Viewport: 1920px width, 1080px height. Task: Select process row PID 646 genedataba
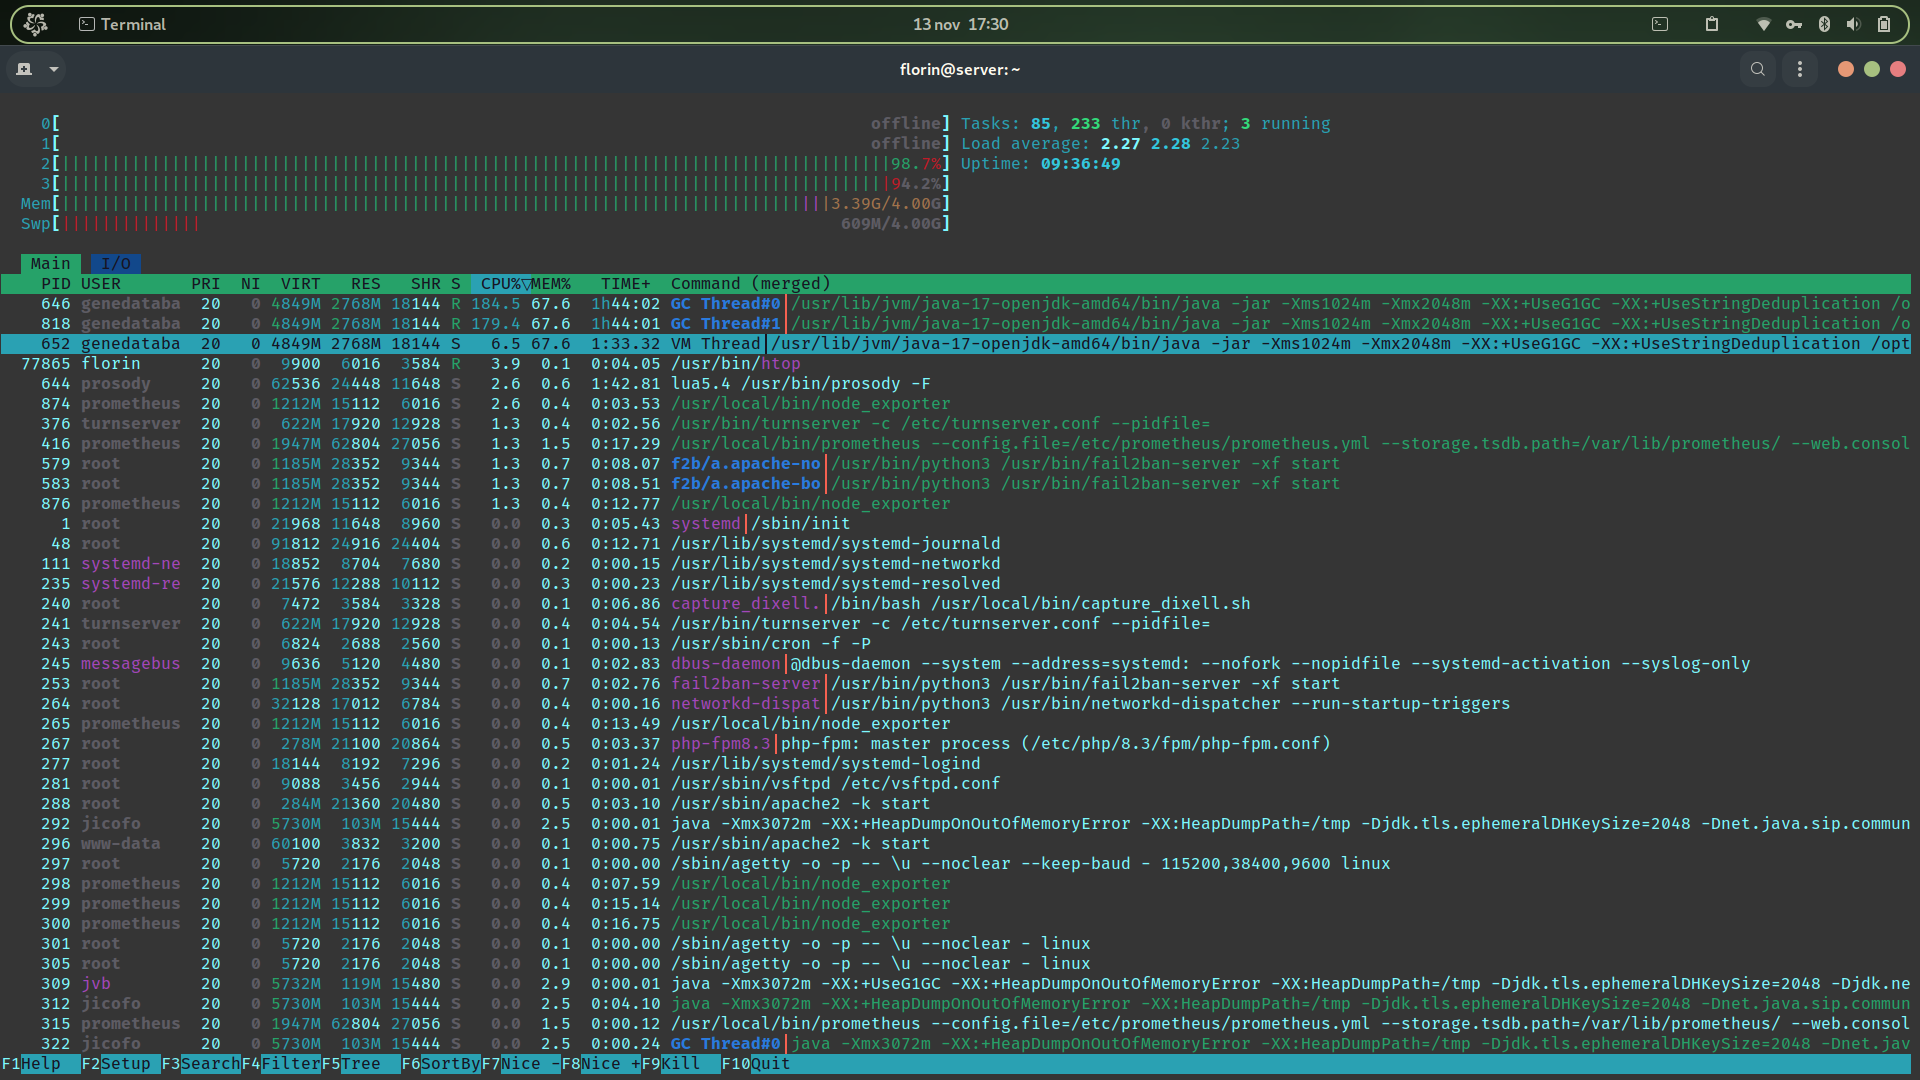click(956, 304)
